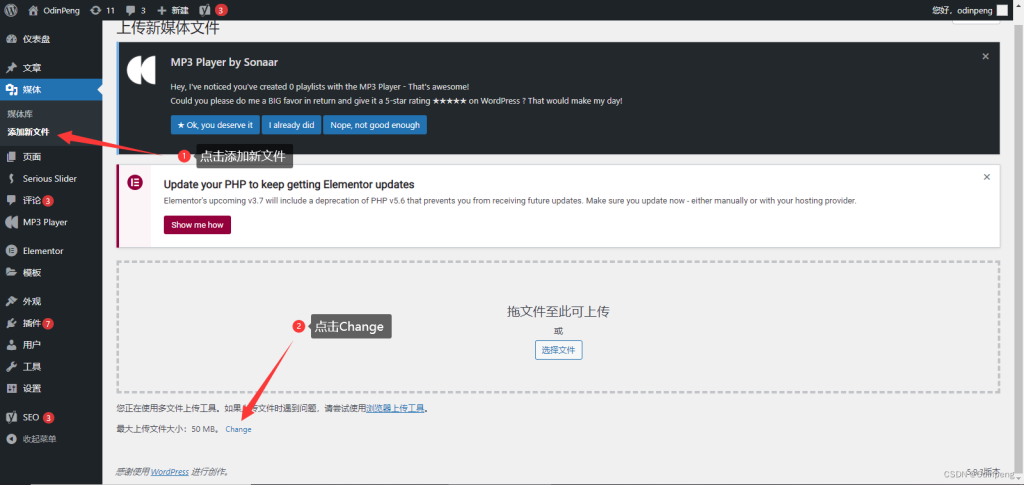This screenshot has height=485, width=1024.
Task: Click the Elementor icon in sidebar
Action: pyautogui.click(x=11, y=251)
